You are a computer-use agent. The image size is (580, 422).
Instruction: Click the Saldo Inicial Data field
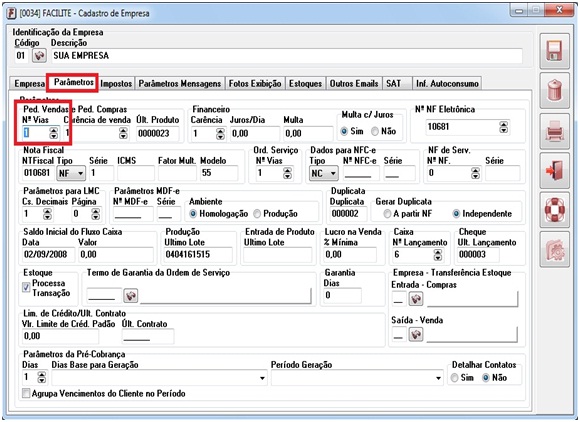(48, 254)
